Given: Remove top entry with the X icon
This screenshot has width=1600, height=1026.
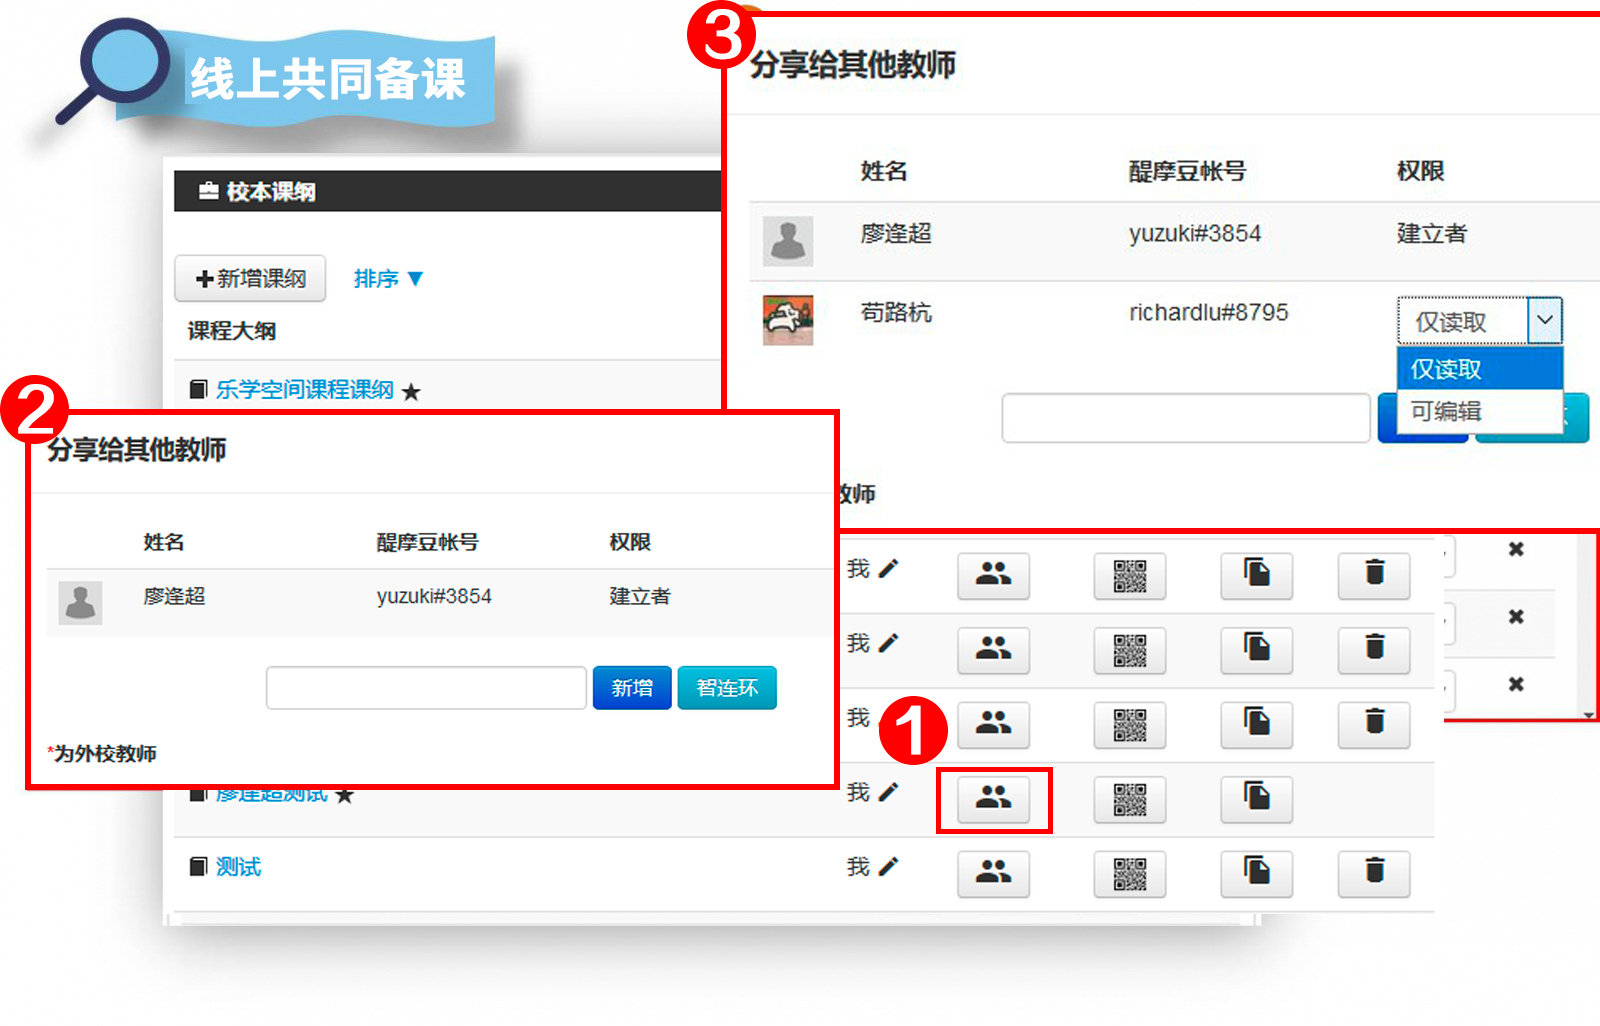Looking at the screenshot, I should [x=1516, y=549].
